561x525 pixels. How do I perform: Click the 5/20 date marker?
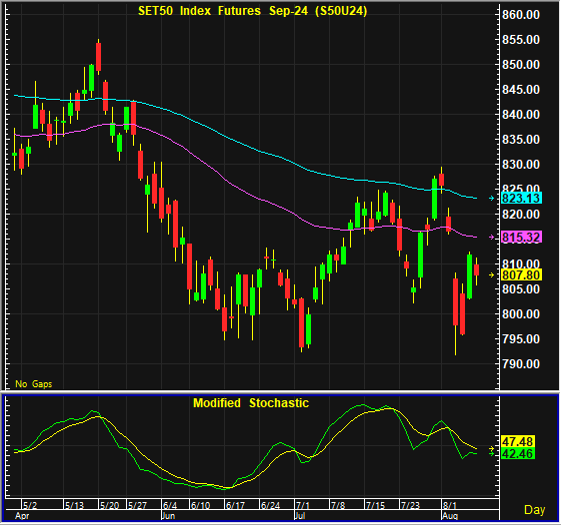[109, 505]
